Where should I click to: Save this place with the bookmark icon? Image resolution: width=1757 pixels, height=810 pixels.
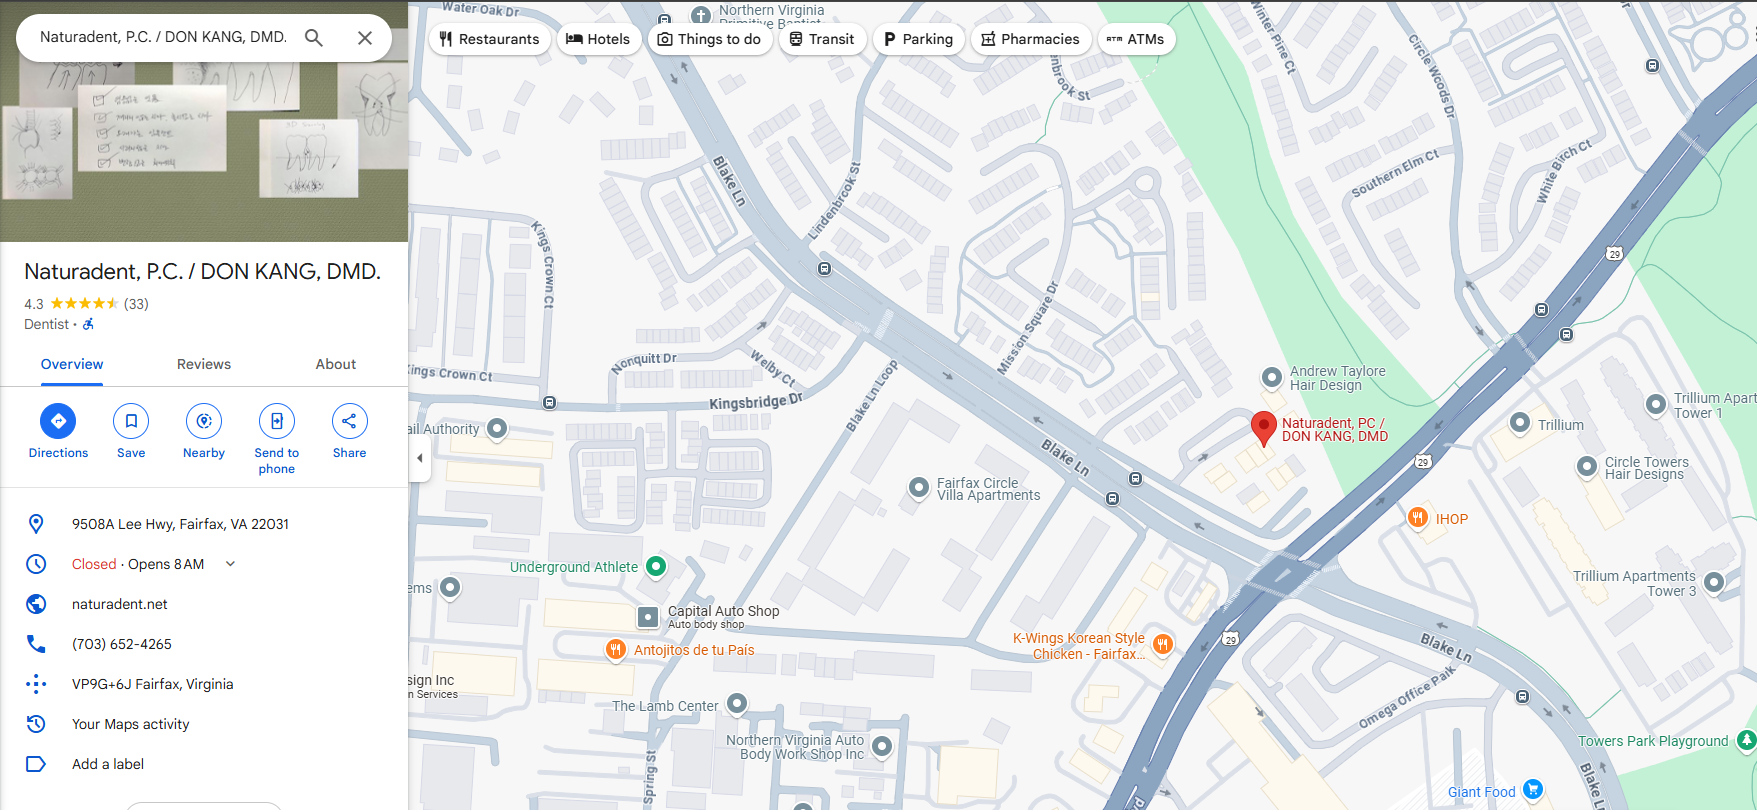(x=131, y=421)
